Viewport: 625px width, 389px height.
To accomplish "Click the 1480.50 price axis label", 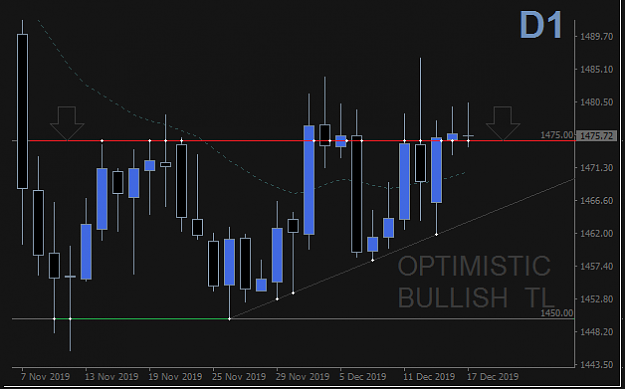I will click(x=597, y=102).
